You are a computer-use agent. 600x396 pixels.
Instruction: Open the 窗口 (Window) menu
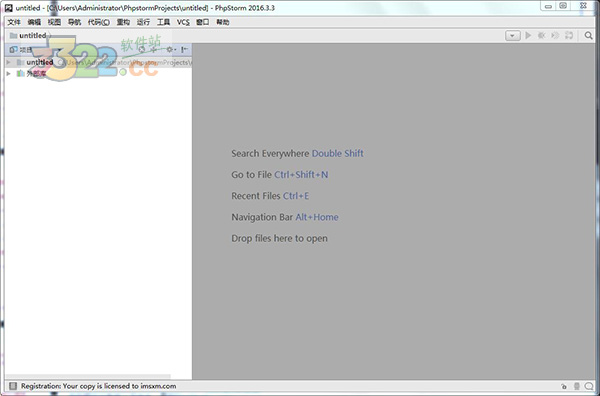tap(202, 22)
